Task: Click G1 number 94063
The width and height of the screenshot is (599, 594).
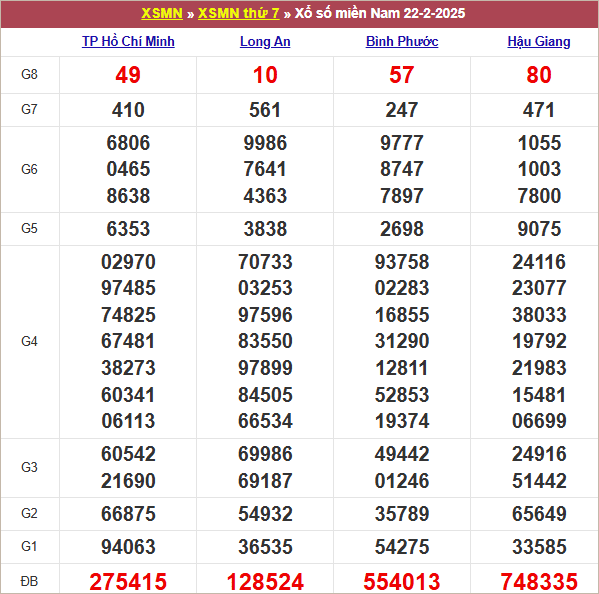Action: pos(128,547)
